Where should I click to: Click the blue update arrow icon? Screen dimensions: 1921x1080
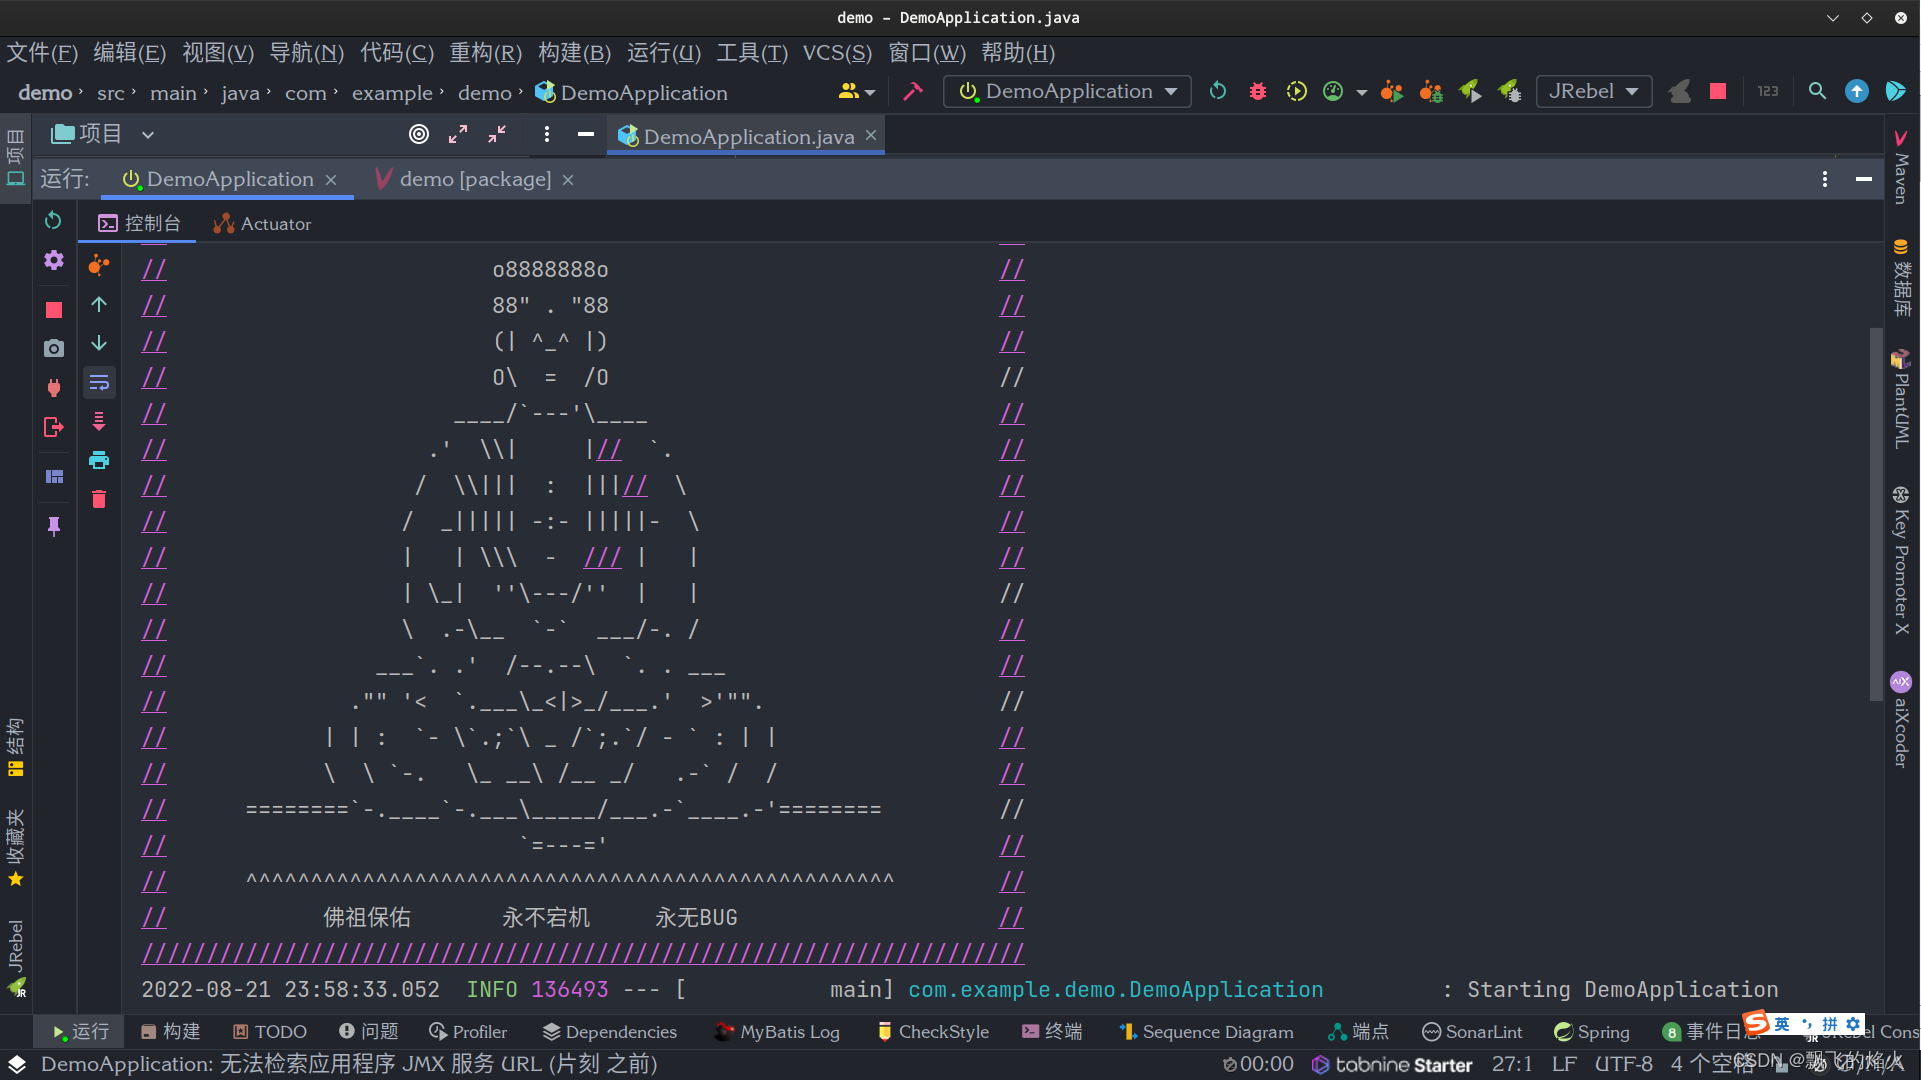click(1856, 91)
